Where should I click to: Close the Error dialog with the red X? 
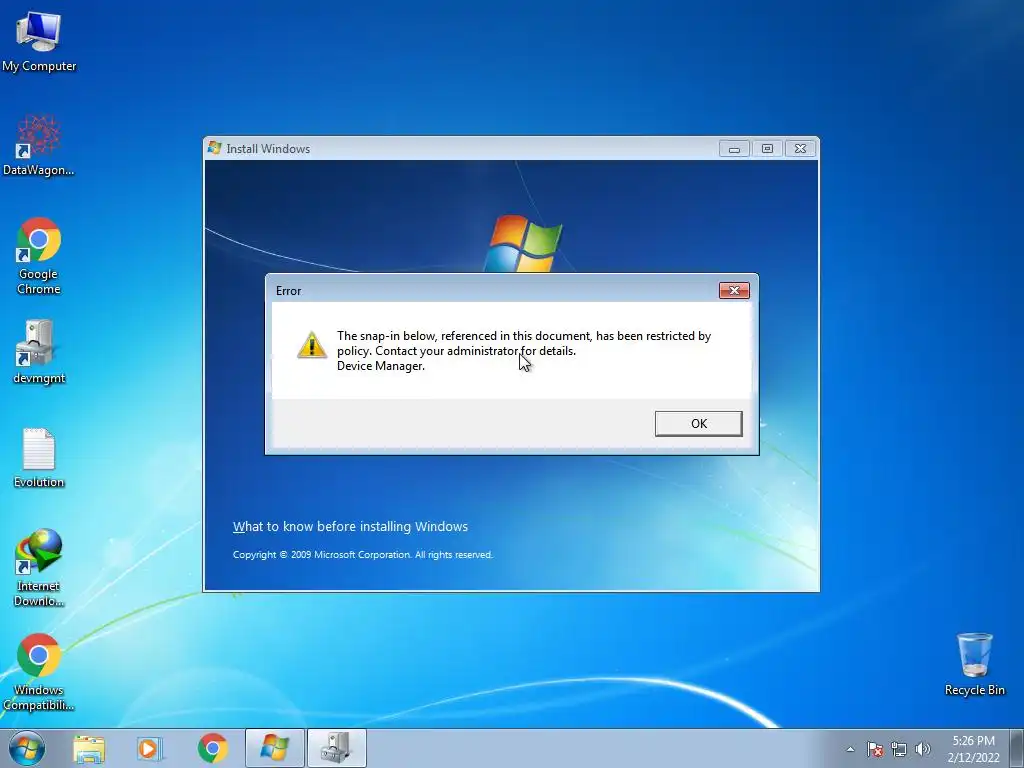coord(734,291)
